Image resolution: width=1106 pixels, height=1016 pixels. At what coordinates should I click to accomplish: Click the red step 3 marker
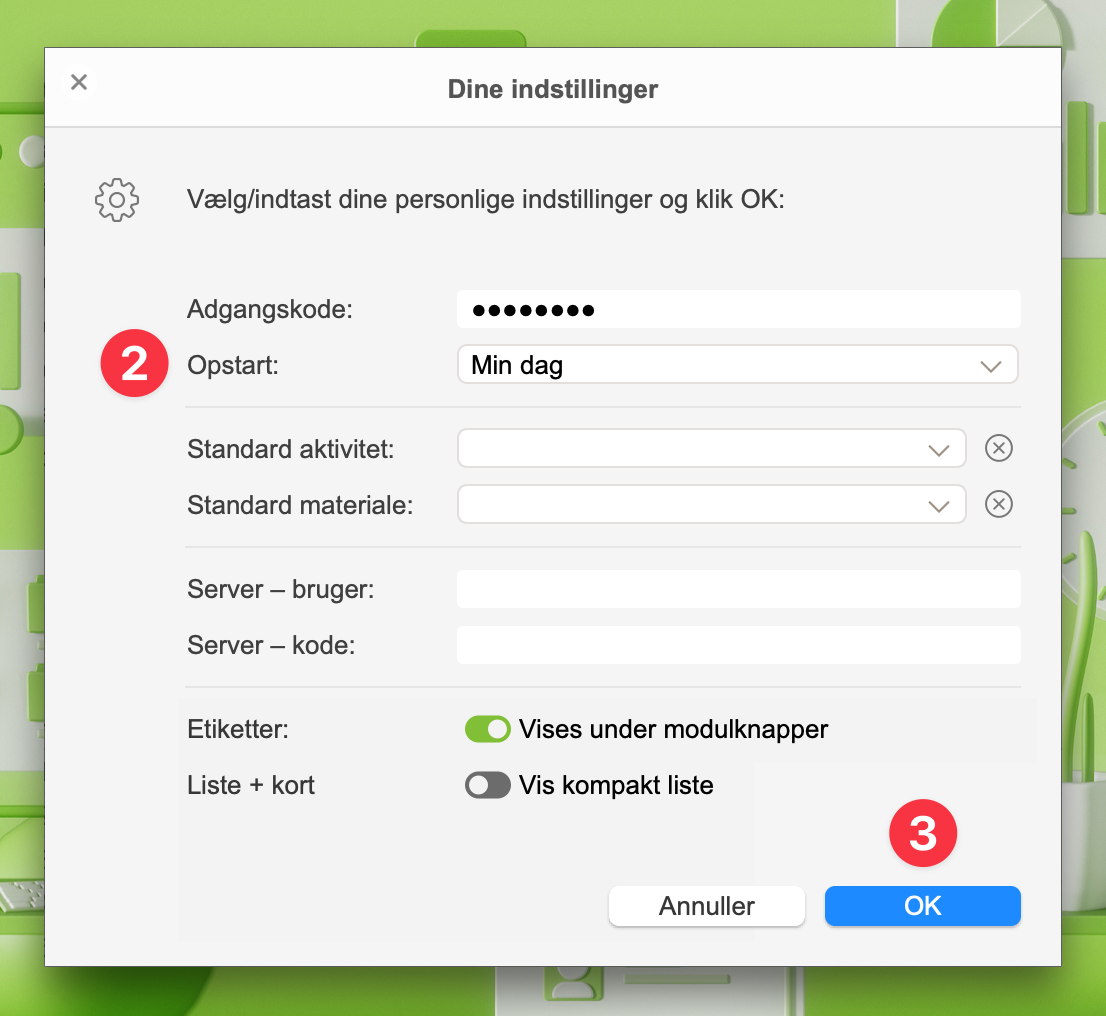tap(923, 833)
